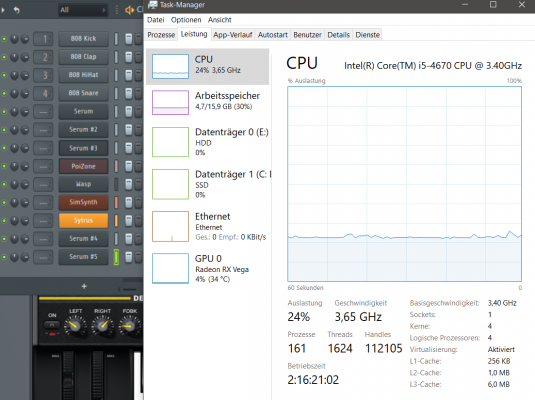Click mixer track selector 3 for 808 HiHat

(43, 75)
